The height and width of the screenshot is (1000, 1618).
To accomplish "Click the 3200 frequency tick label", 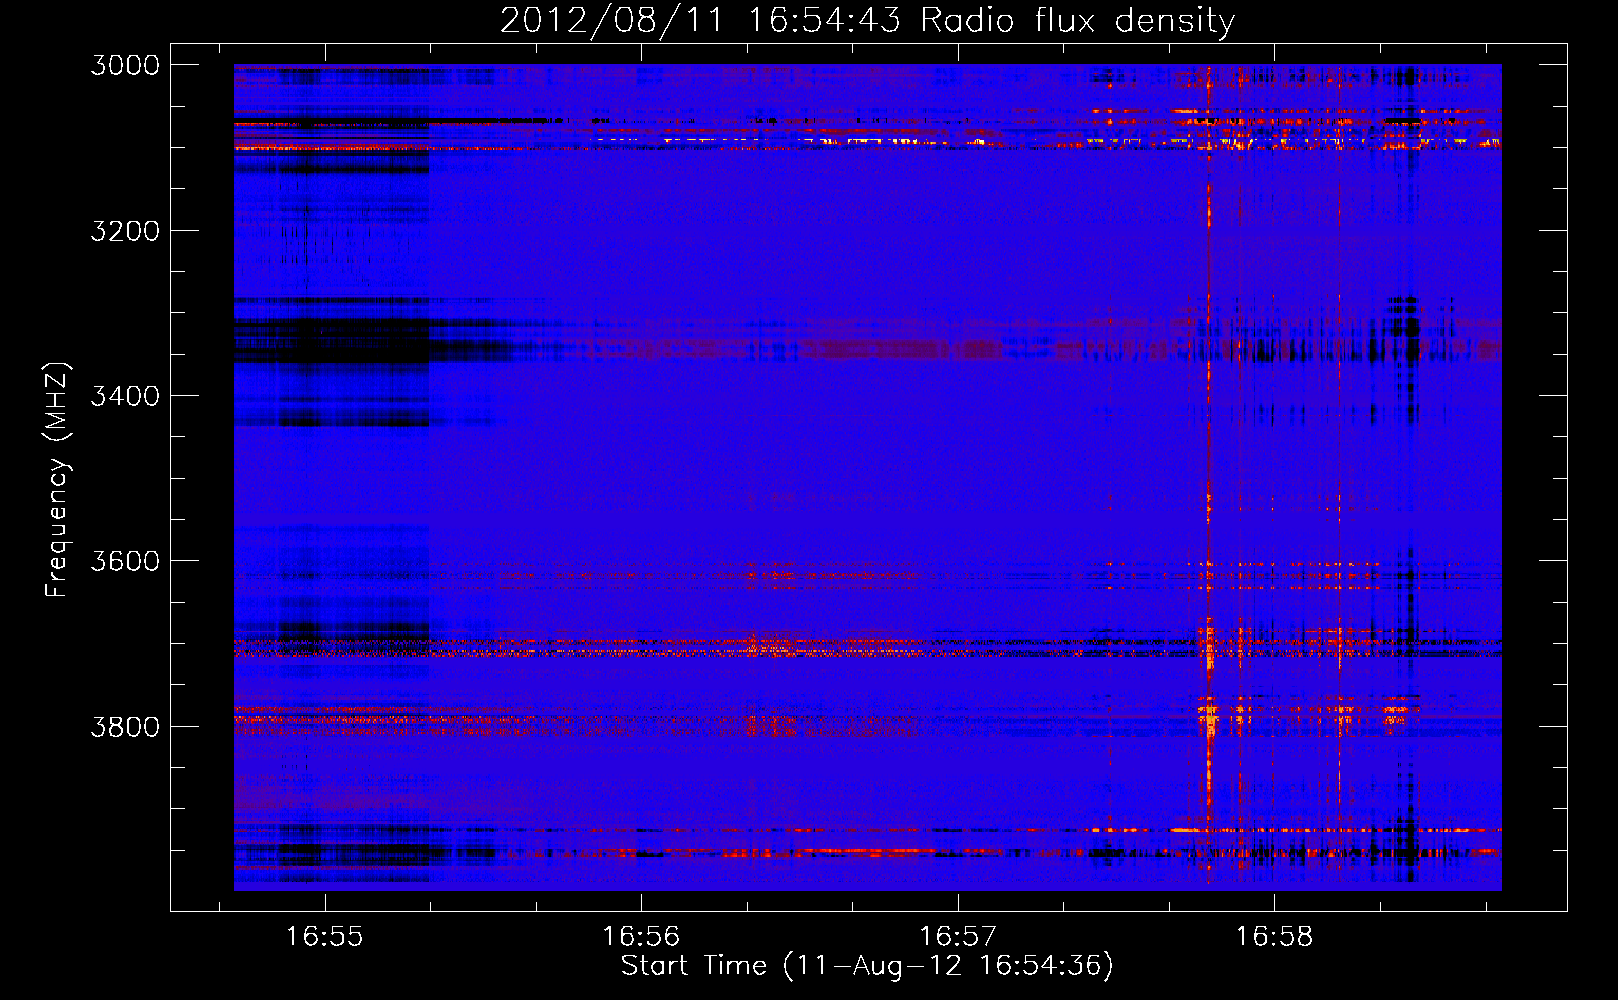I will 125,231.
